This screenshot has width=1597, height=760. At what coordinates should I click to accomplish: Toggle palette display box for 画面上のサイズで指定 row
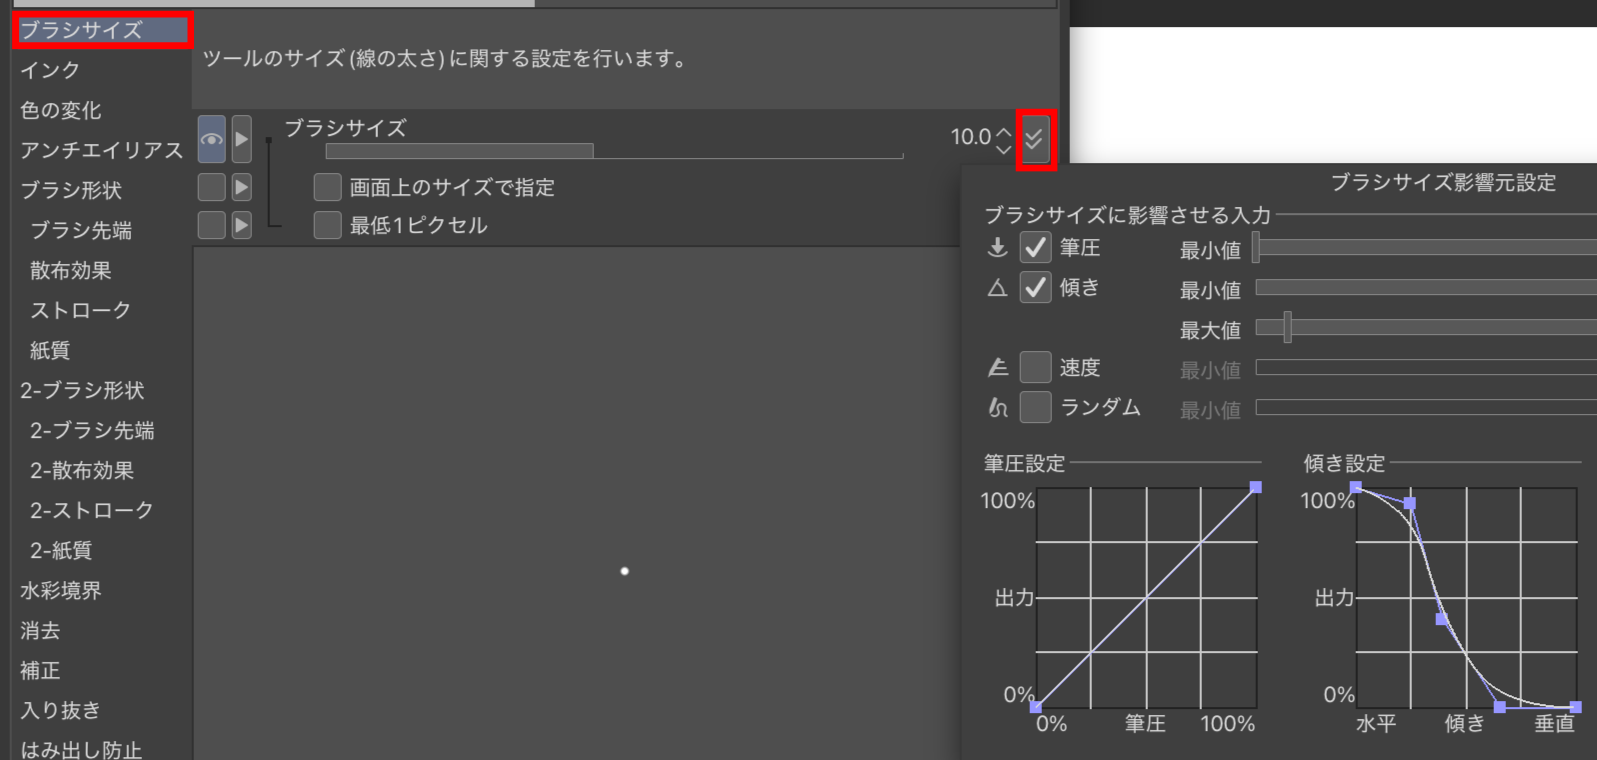coord(211,187)
